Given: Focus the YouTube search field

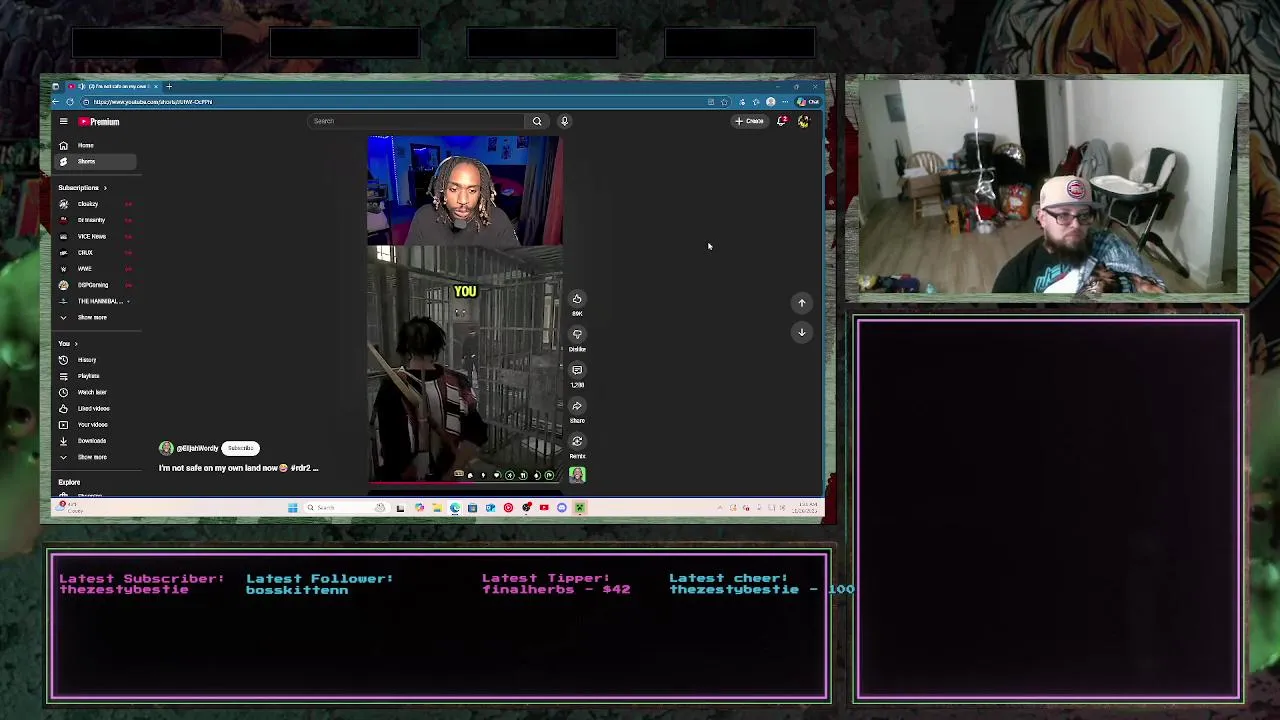Looking at the screenshot, I should 416,121.
